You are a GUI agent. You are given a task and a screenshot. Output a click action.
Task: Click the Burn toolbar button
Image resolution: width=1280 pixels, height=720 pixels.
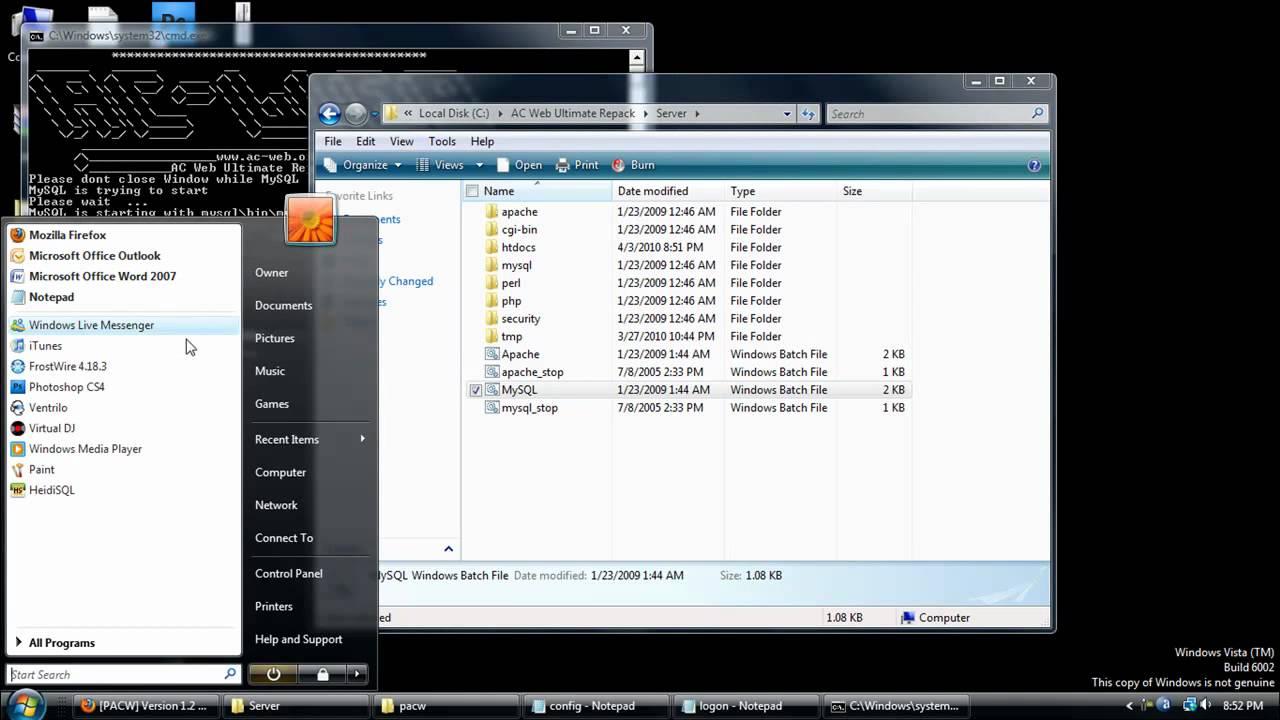point(633,165)
